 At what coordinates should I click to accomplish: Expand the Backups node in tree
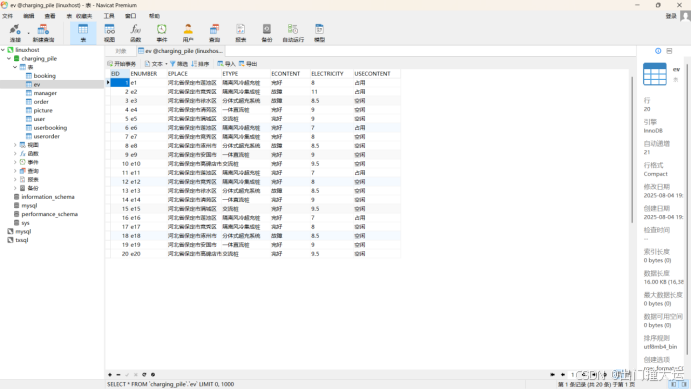point(15,188)
